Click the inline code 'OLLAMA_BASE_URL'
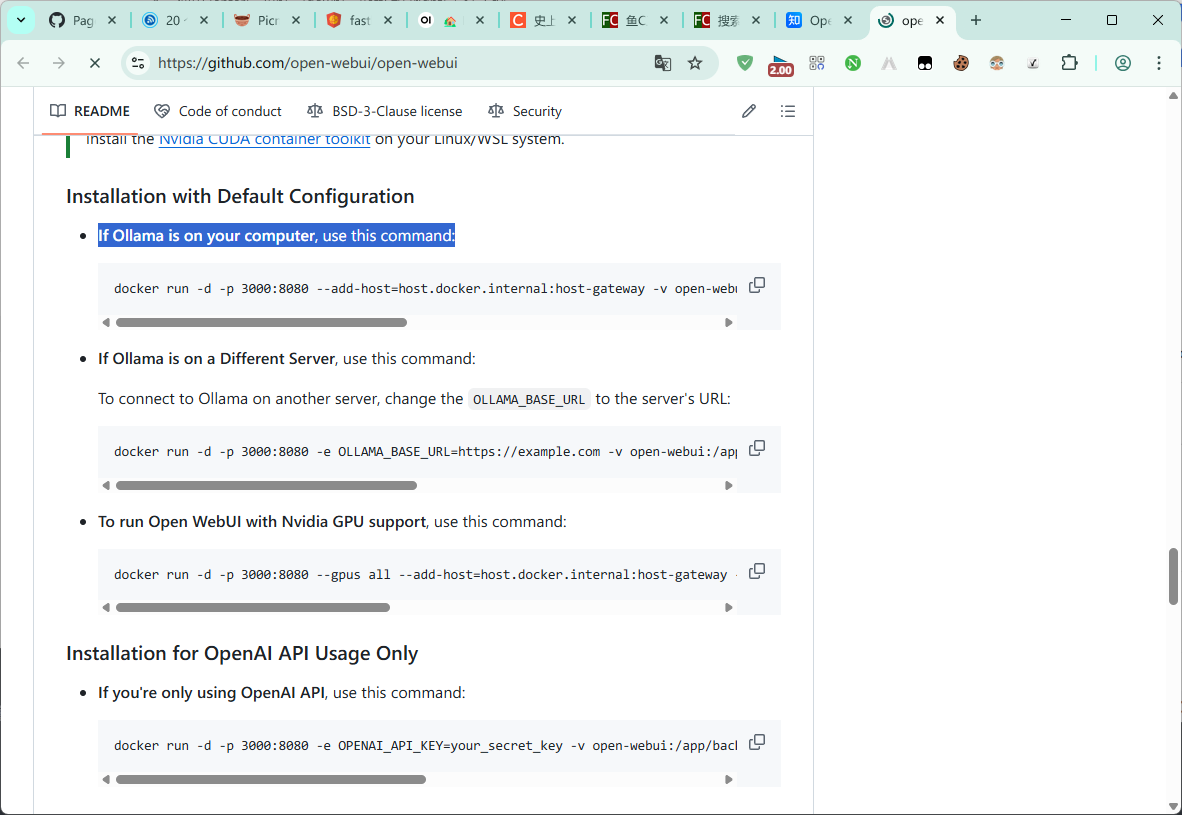The width and height of the screenshot is (1182, 815). coord(528,400)
